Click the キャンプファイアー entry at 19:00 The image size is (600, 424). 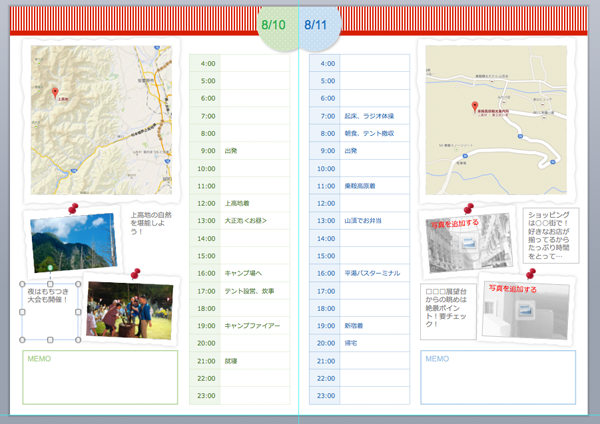click(x=252, y=326)
